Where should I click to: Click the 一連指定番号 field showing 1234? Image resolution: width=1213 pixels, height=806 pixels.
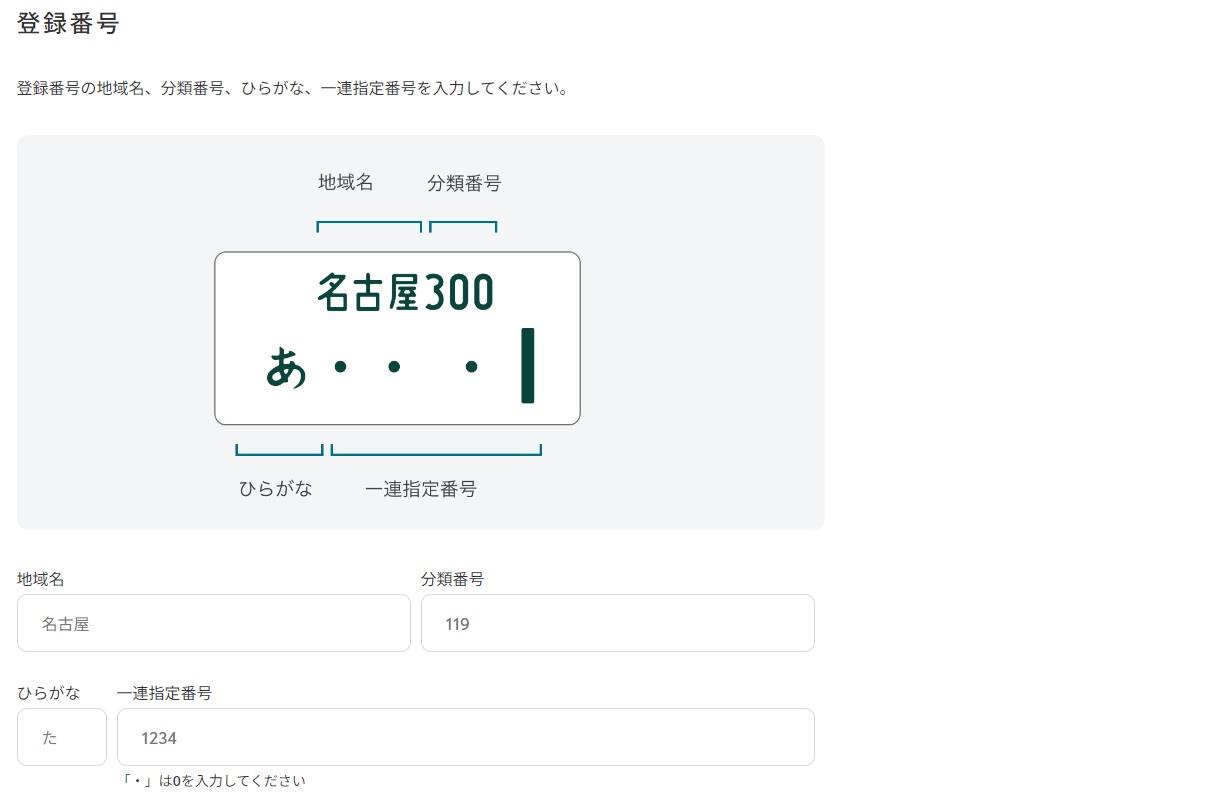point(466,737)
